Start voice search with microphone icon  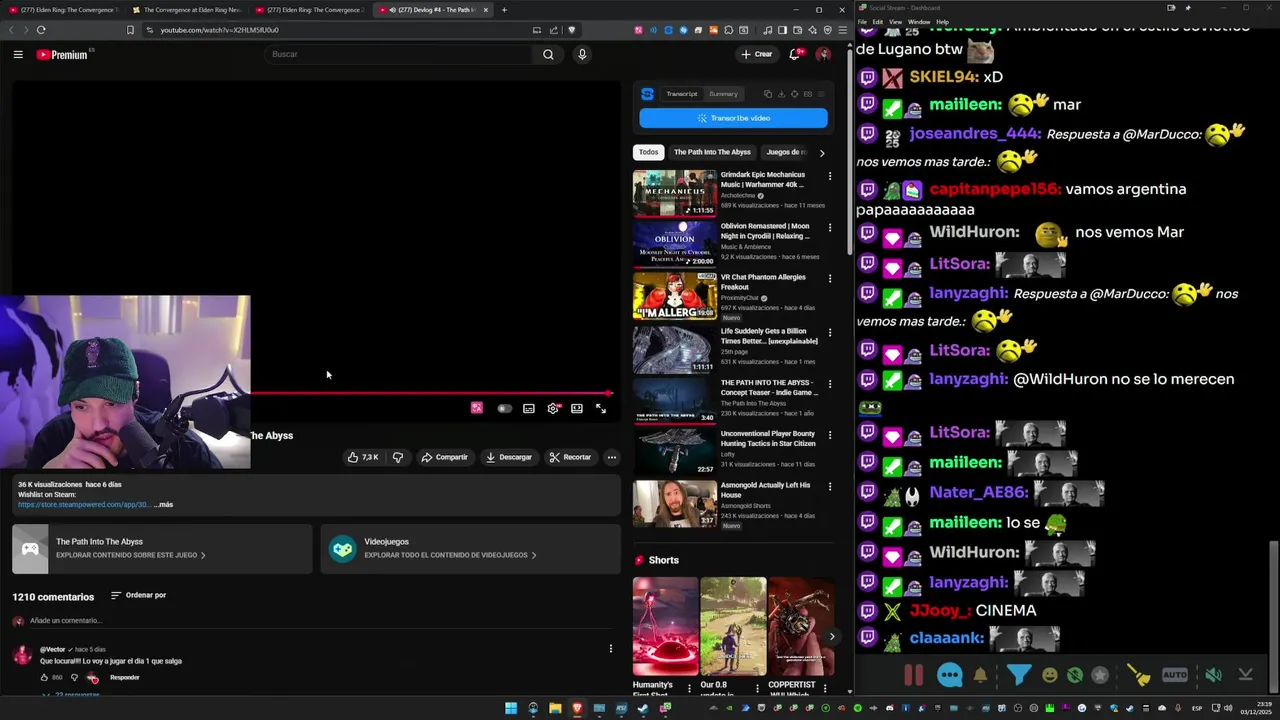pos(582,54)
